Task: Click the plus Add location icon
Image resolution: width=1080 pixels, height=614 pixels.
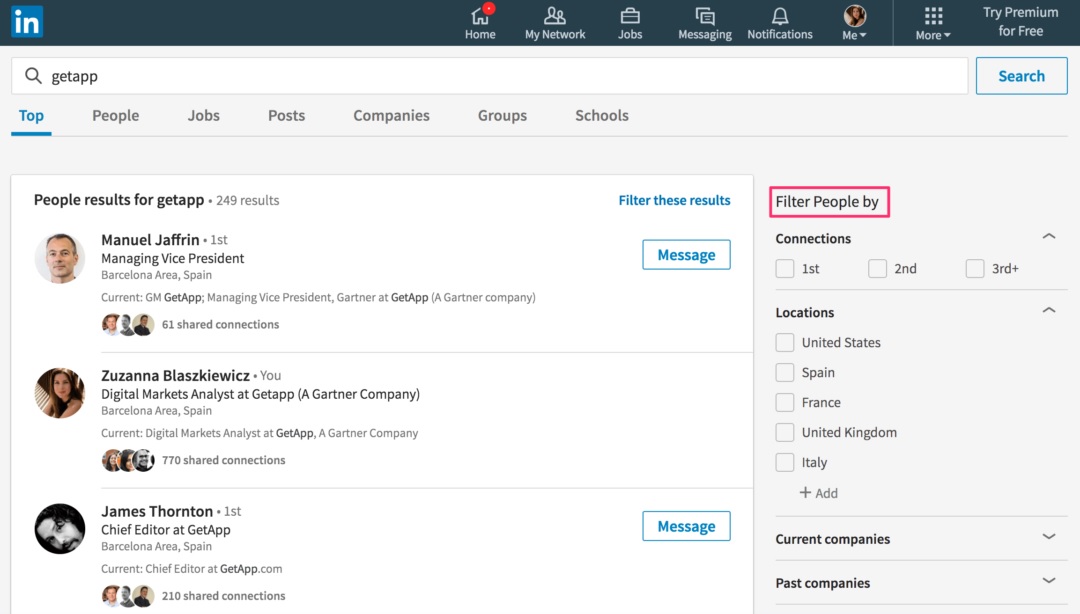Action: pos(804,492)
